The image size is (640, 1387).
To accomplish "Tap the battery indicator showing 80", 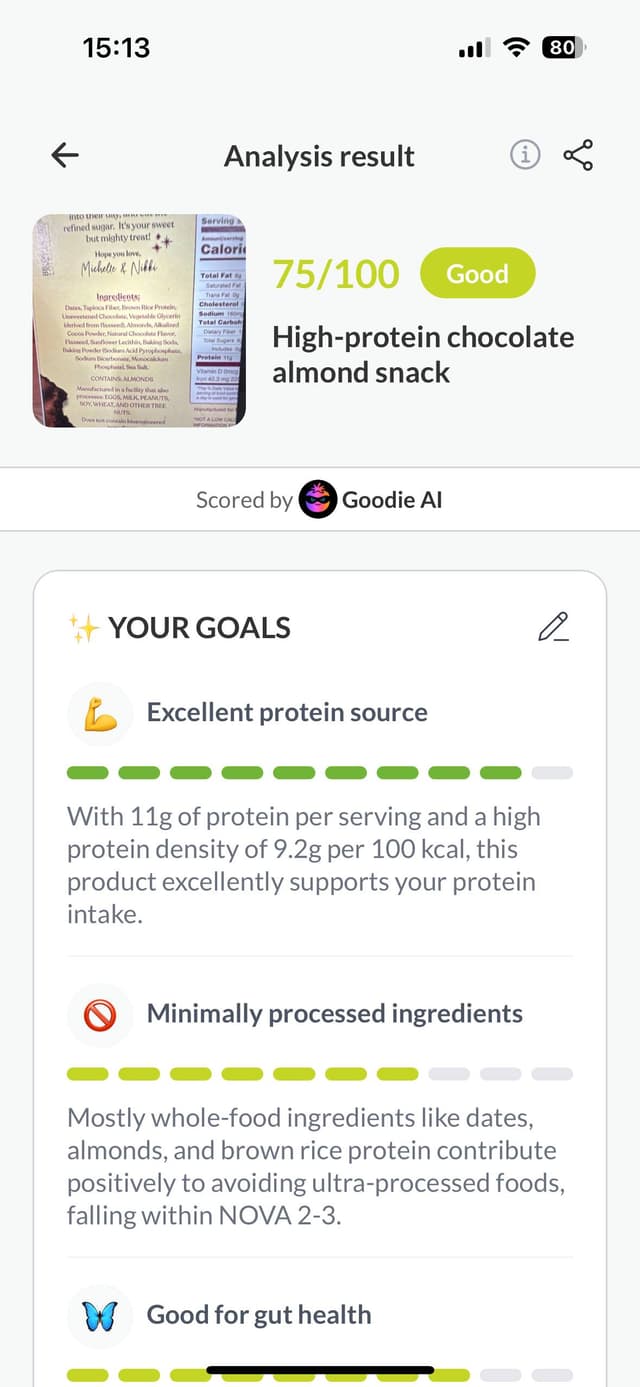I will pyautogui.click(x=561, y=47).
